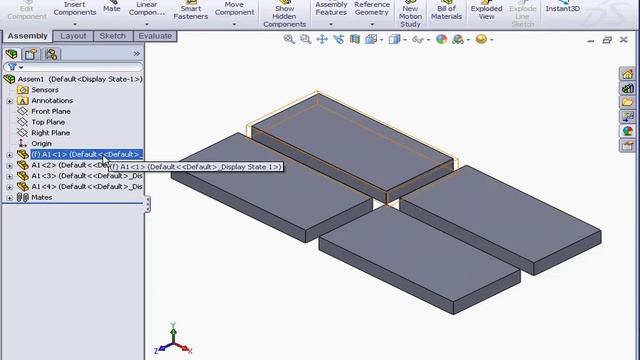Image resolution: width=640 pixels, height=360 pixels.
Task: Open the filter funnel dropdown arrow
Action: tap(21, 67)
